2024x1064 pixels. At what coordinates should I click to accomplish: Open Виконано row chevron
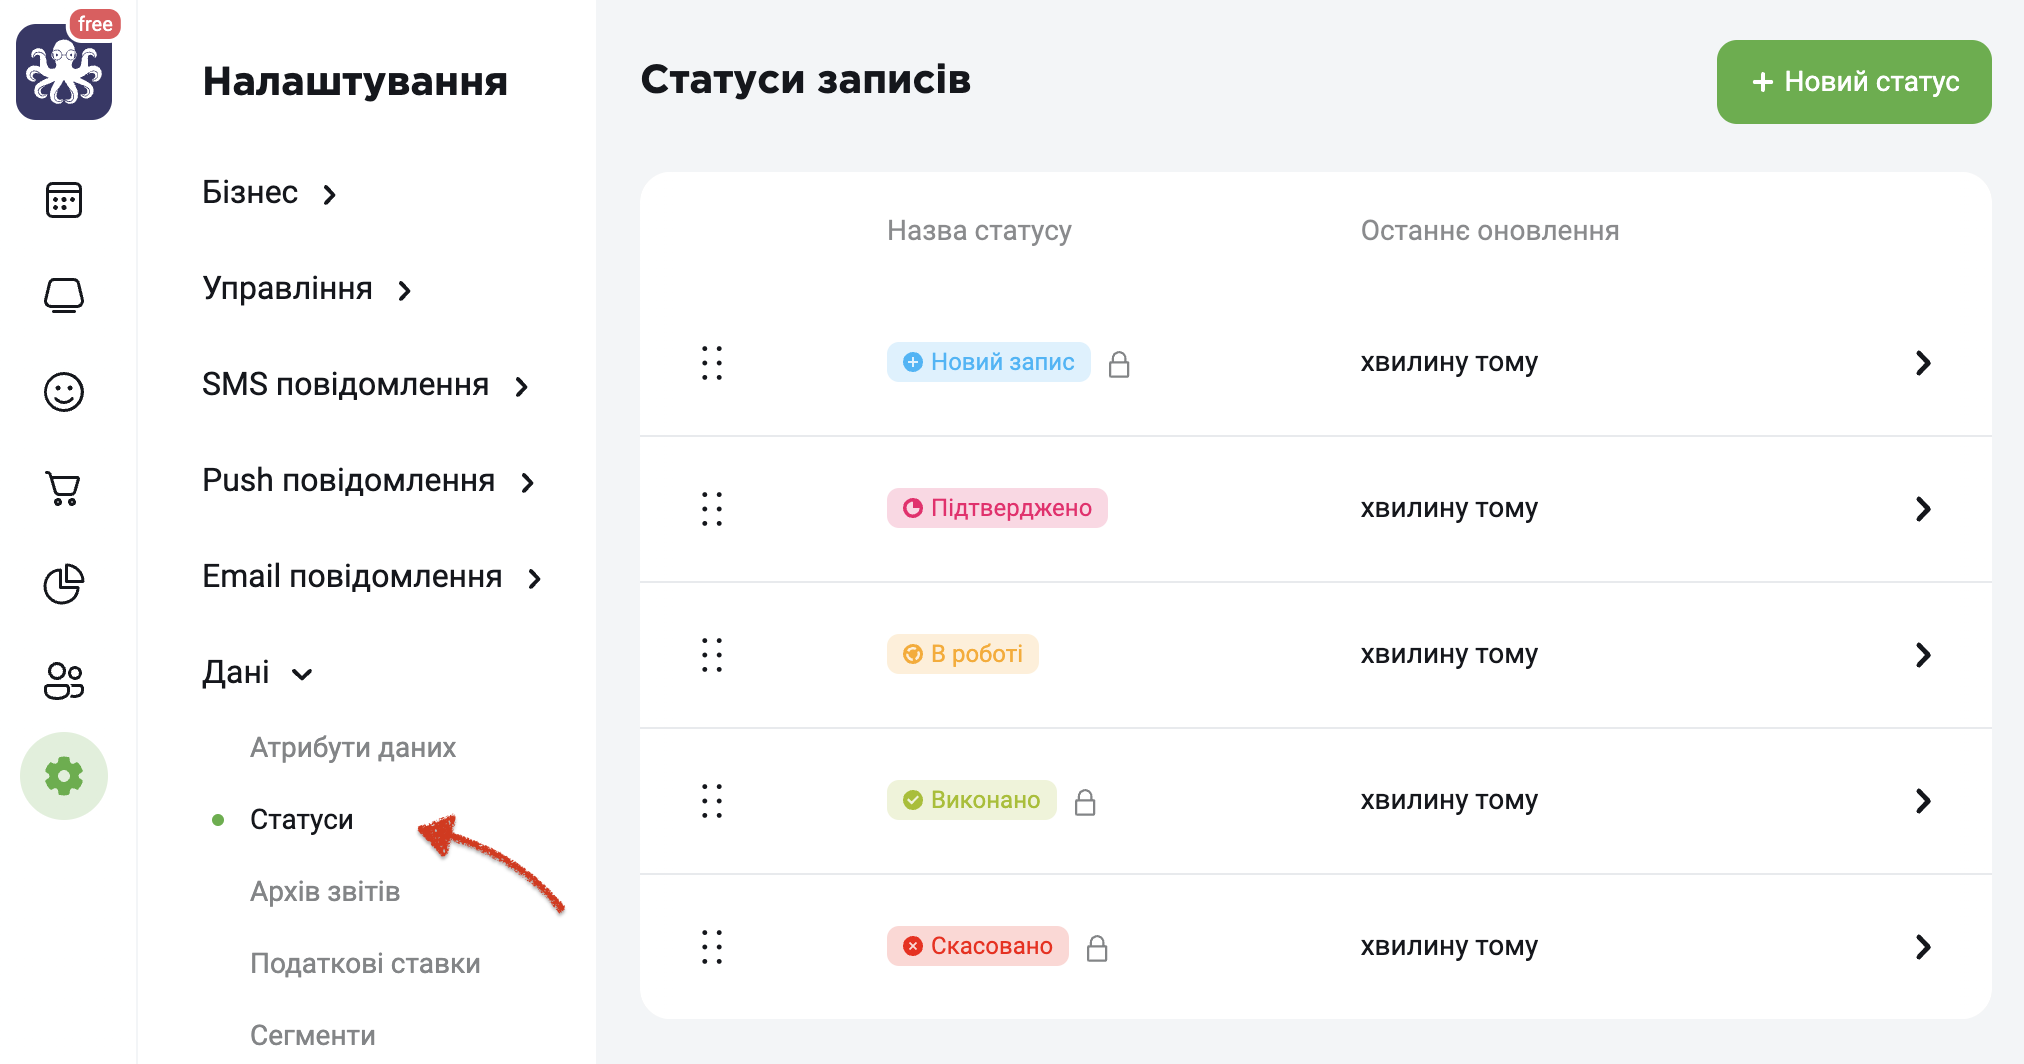point(1922,801)
